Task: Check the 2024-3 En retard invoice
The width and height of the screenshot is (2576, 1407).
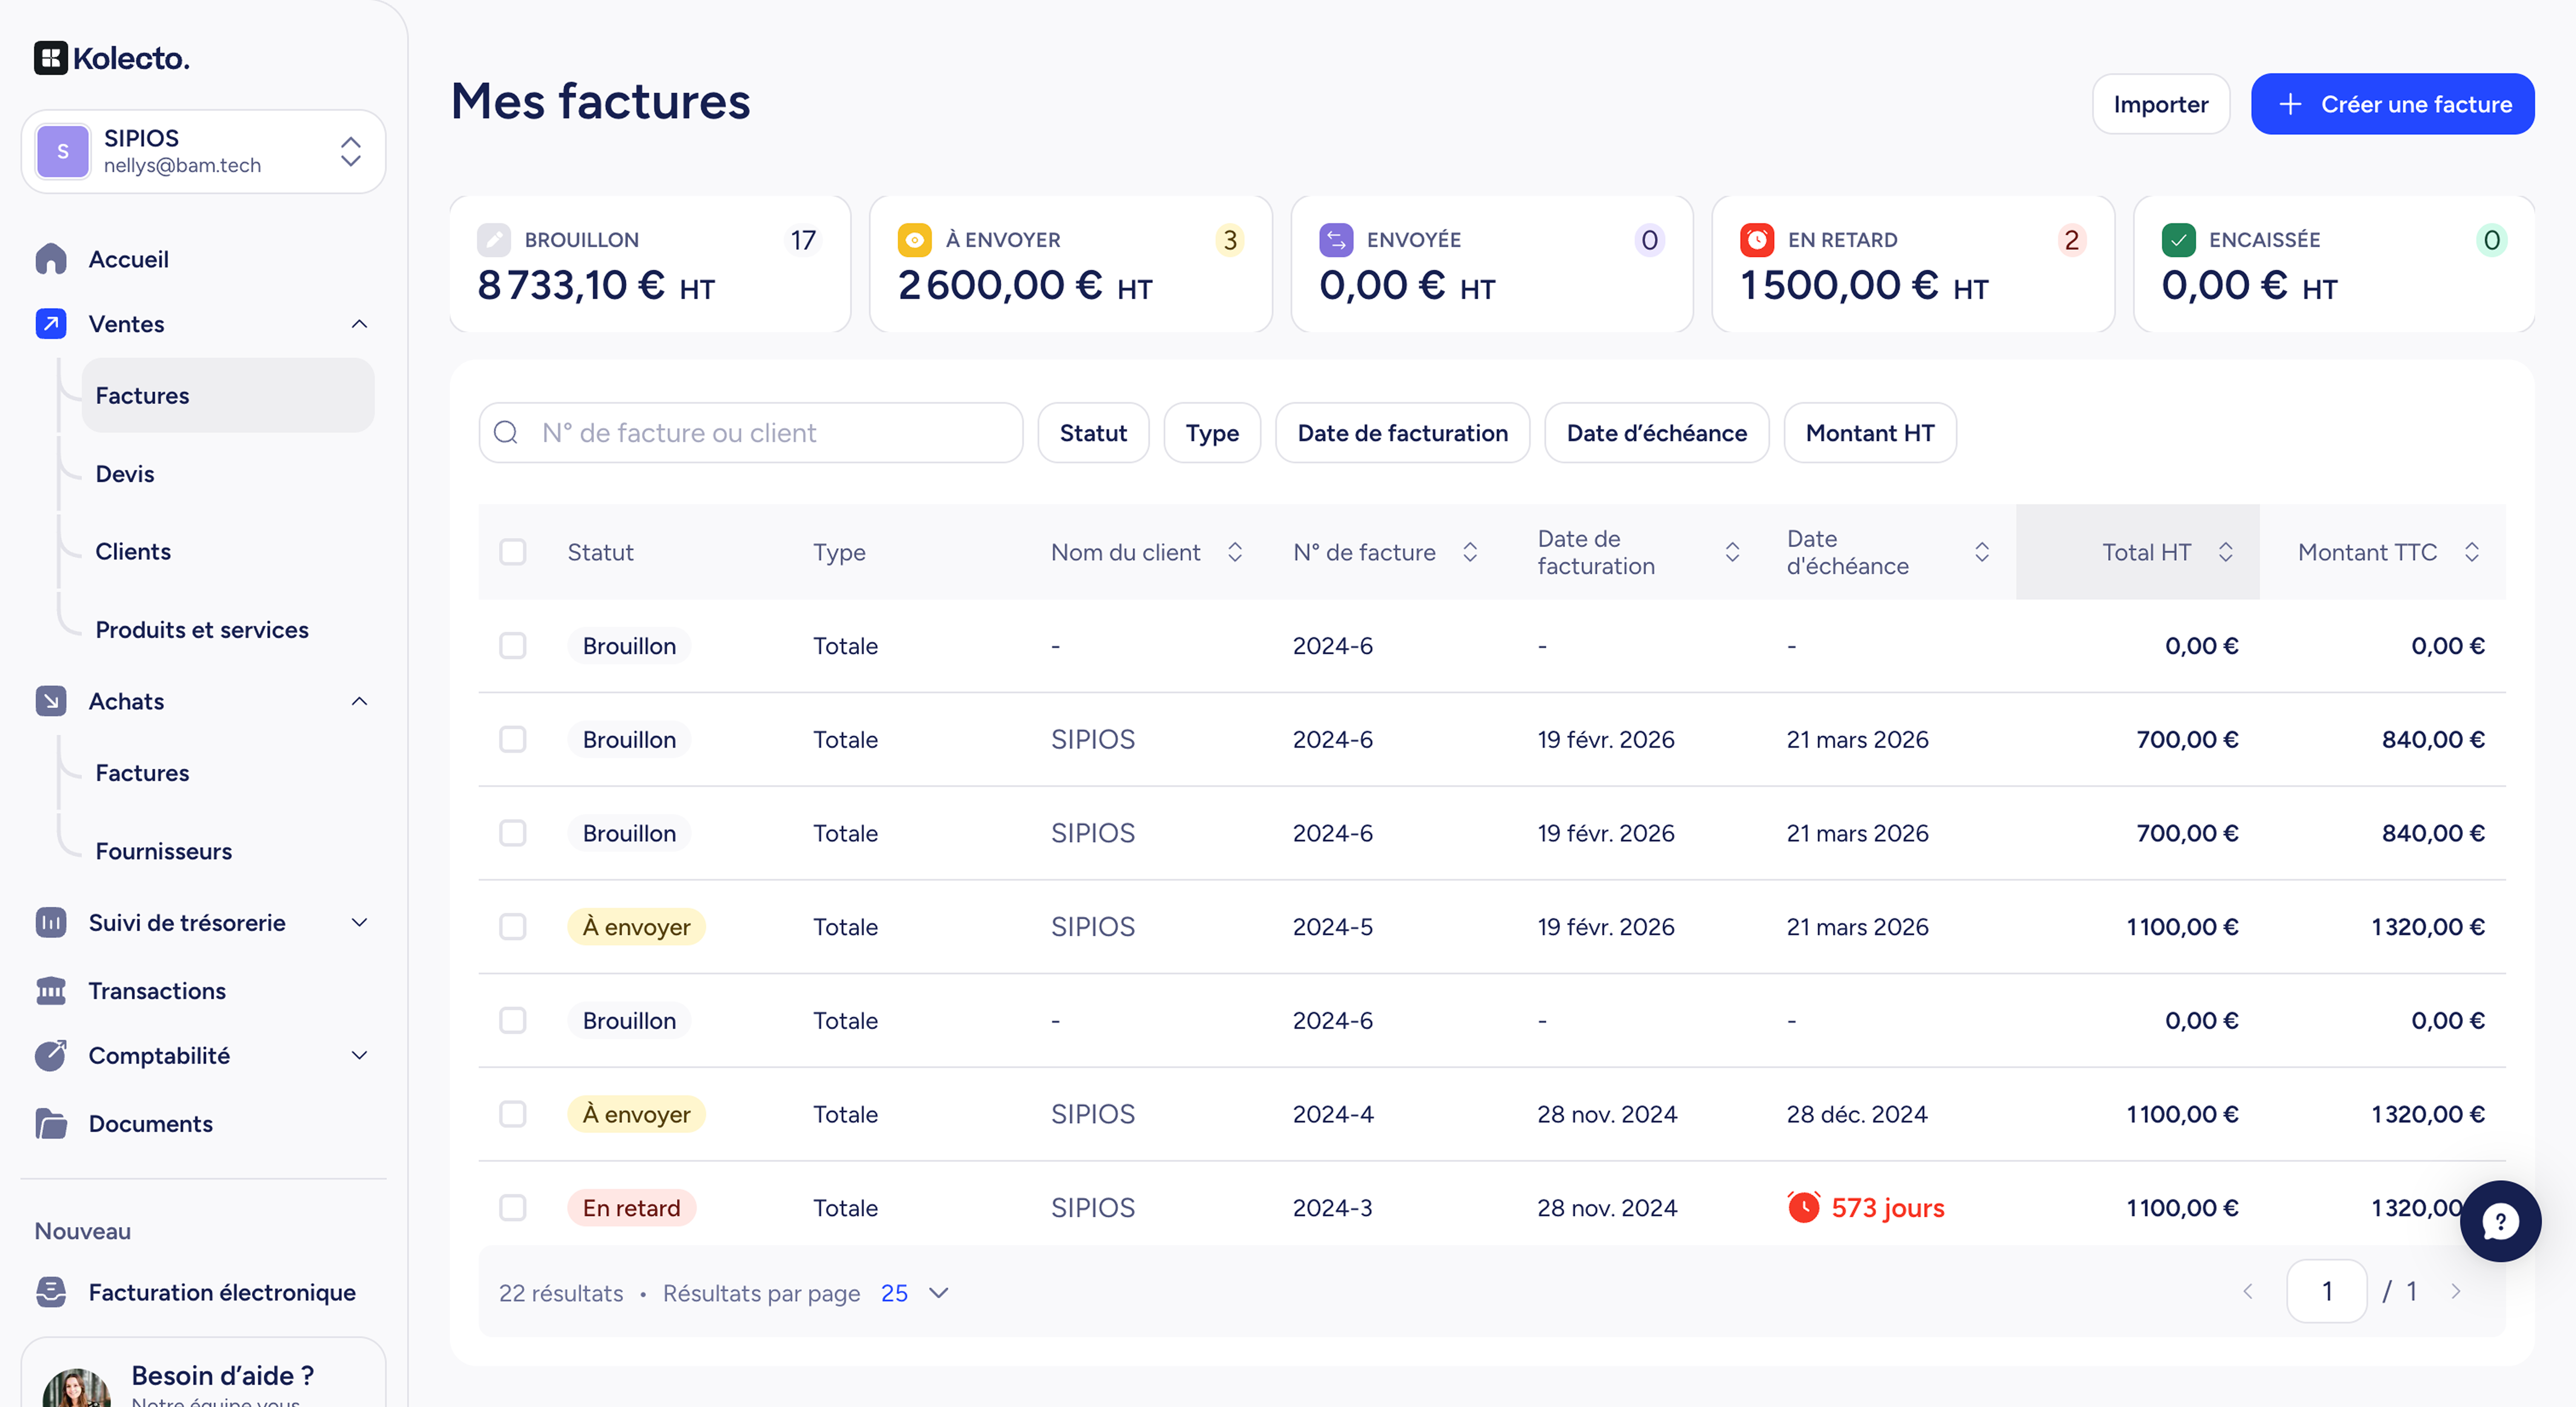Action: coord(513,1208)
